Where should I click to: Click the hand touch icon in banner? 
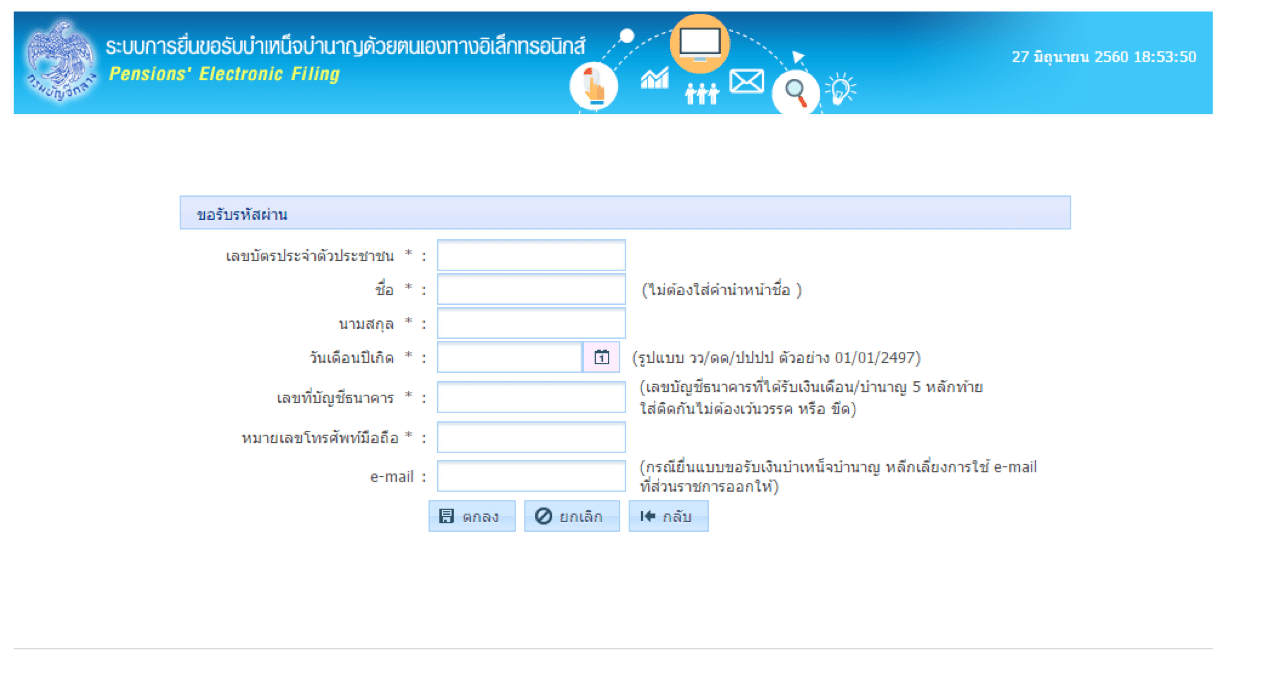pos(594,86)
